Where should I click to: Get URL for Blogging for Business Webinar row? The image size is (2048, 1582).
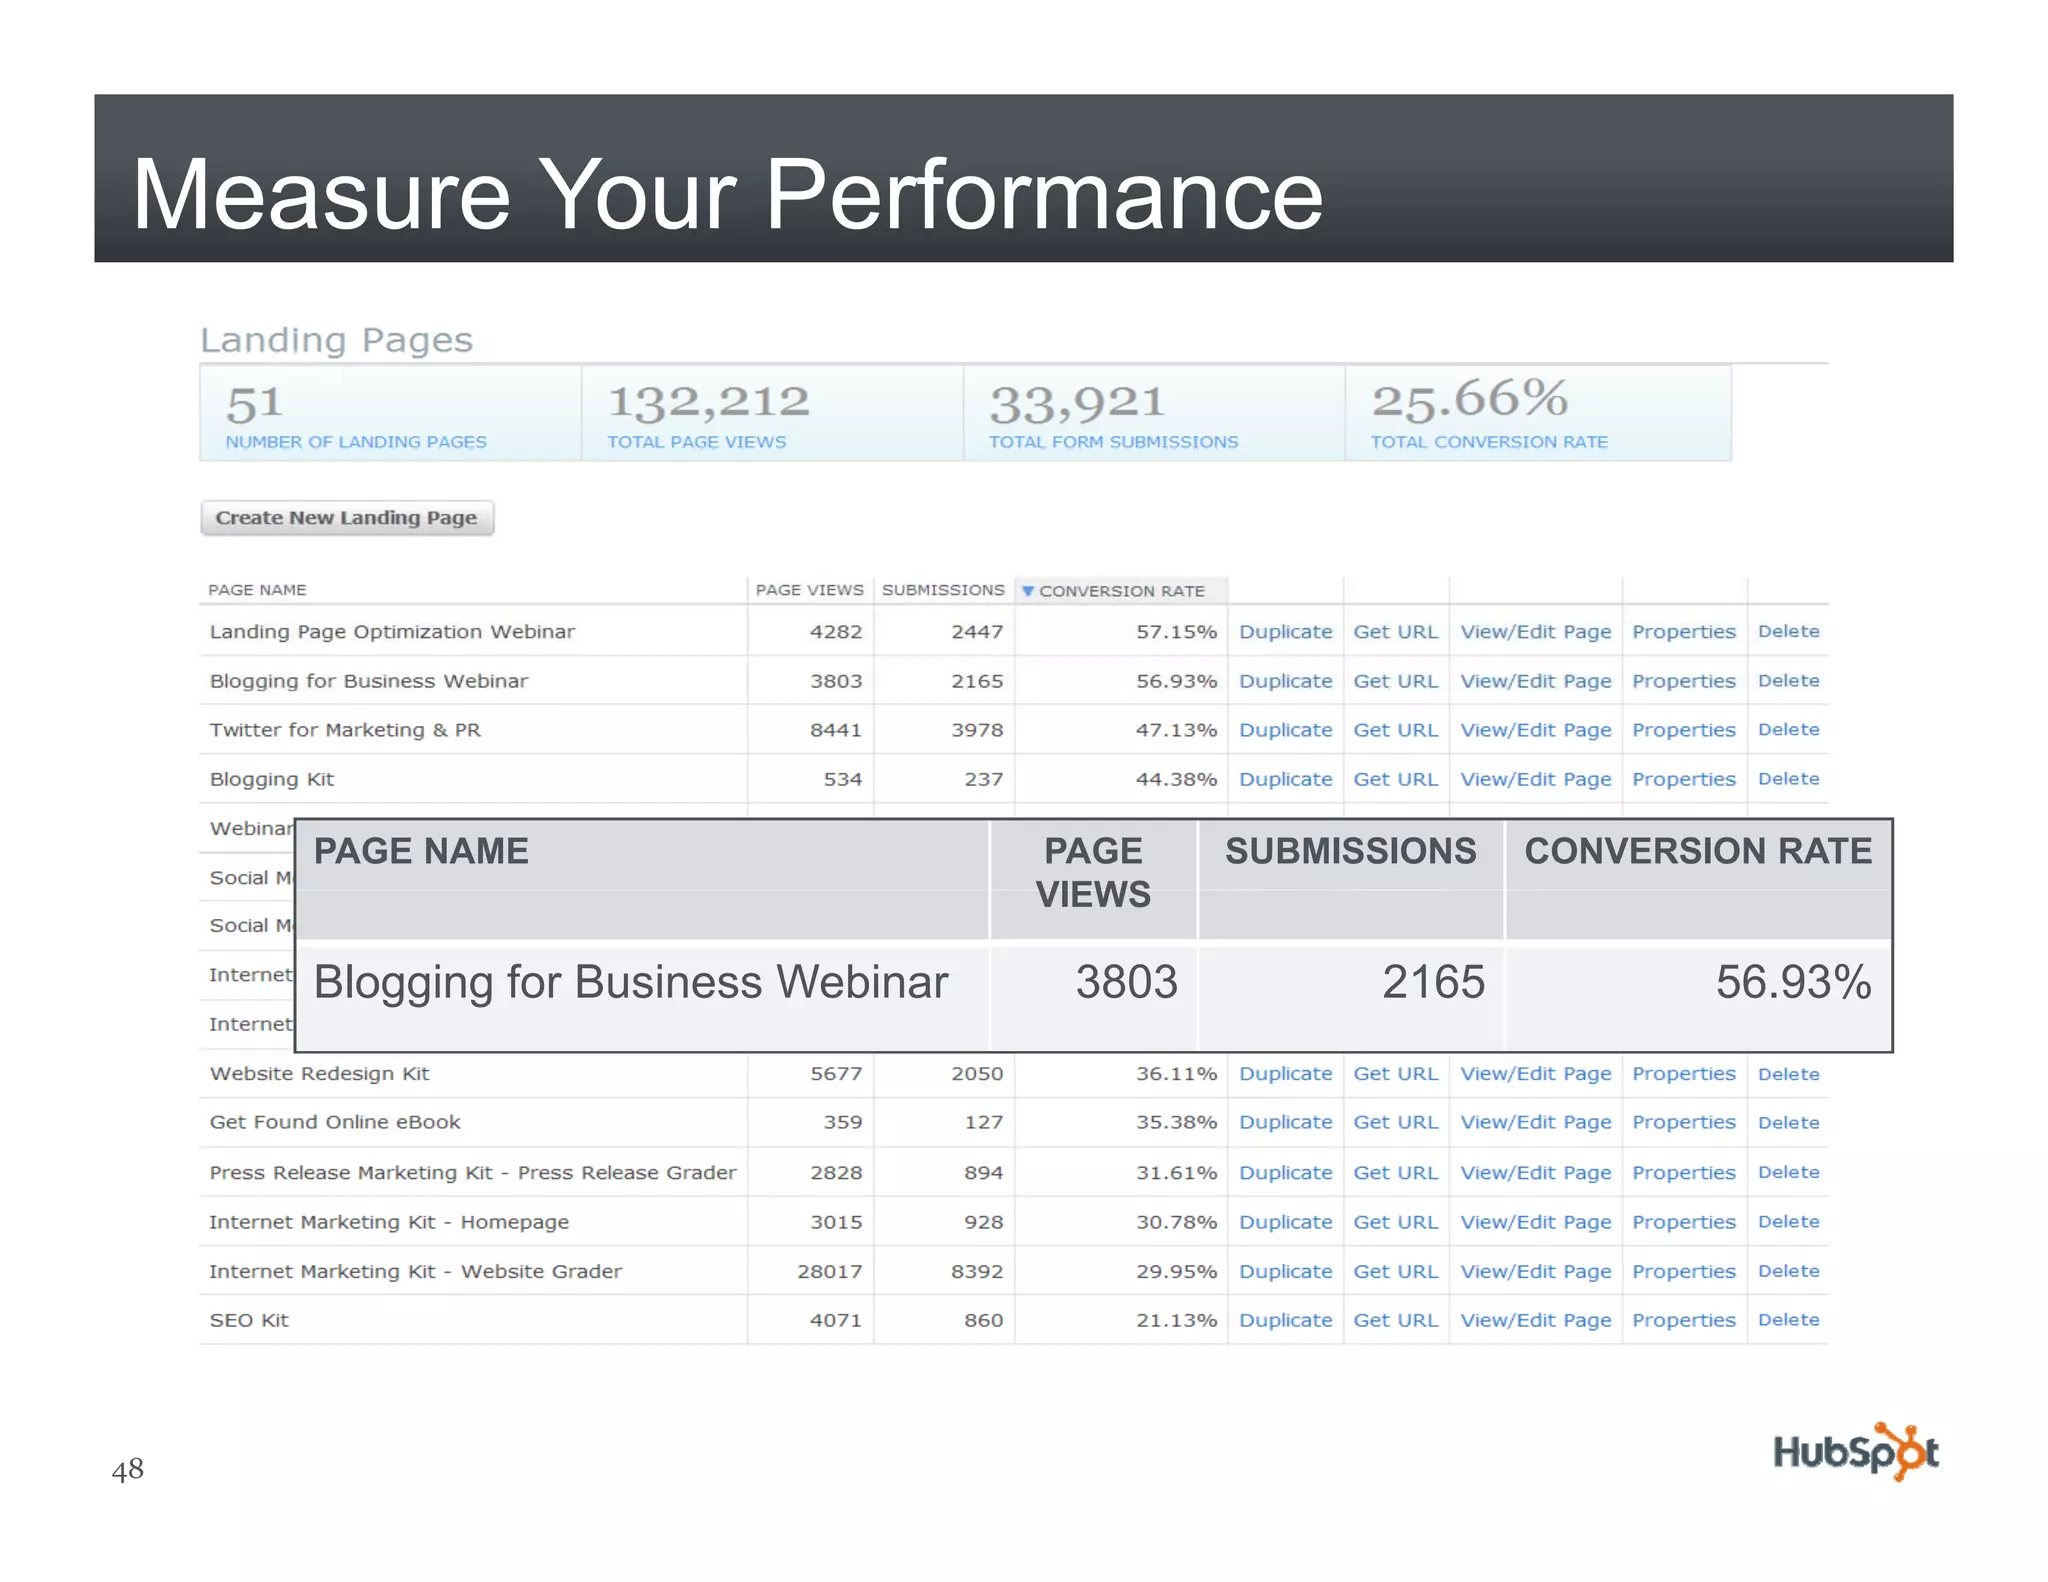click(x=1395, y=681)
